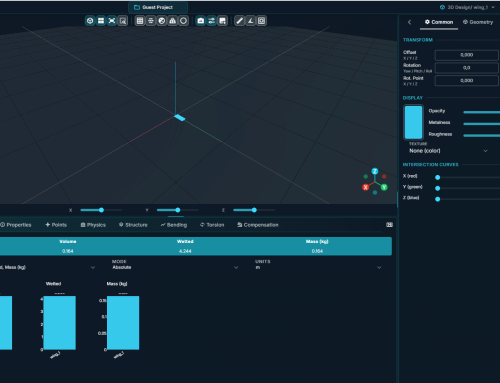Click the circle outline icon in toolbar
The image size is (500, 383).
[x=183, y=21]
